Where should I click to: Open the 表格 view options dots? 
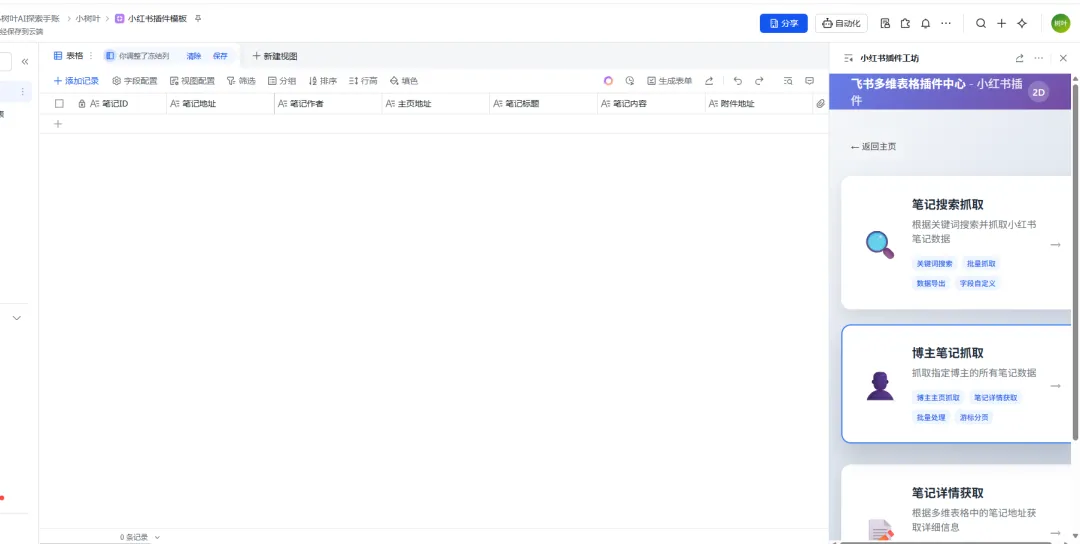[91, 56]
